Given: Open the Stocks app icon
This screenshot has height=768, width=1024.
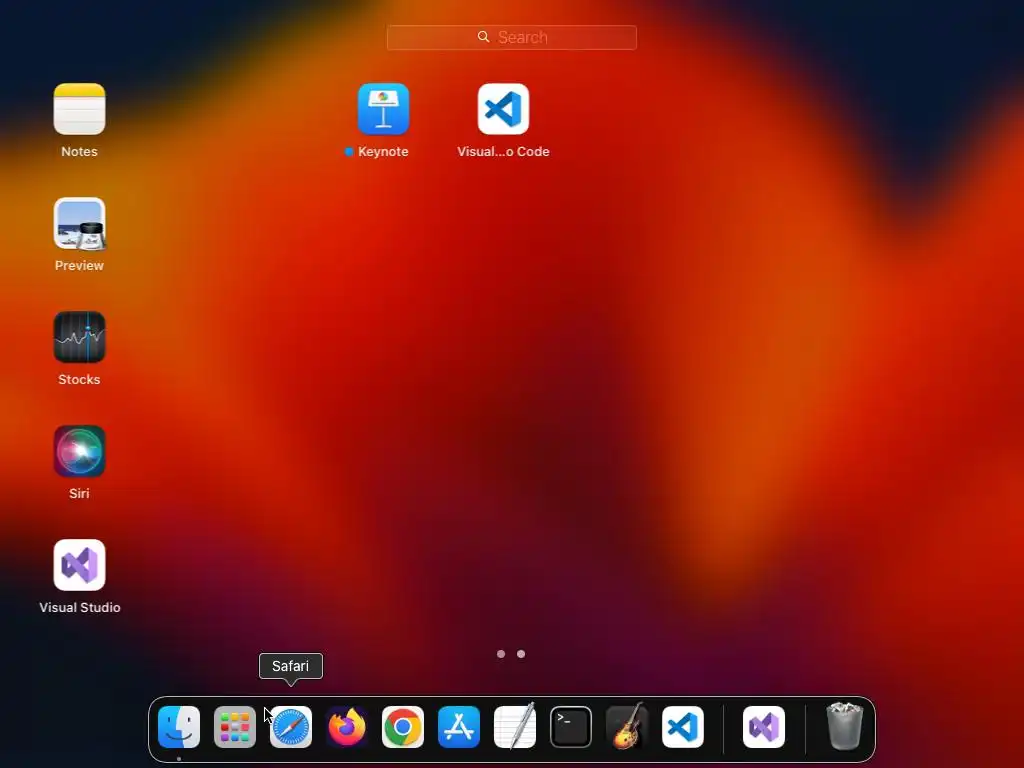Looking at the screenshot, I should [79, 337].
